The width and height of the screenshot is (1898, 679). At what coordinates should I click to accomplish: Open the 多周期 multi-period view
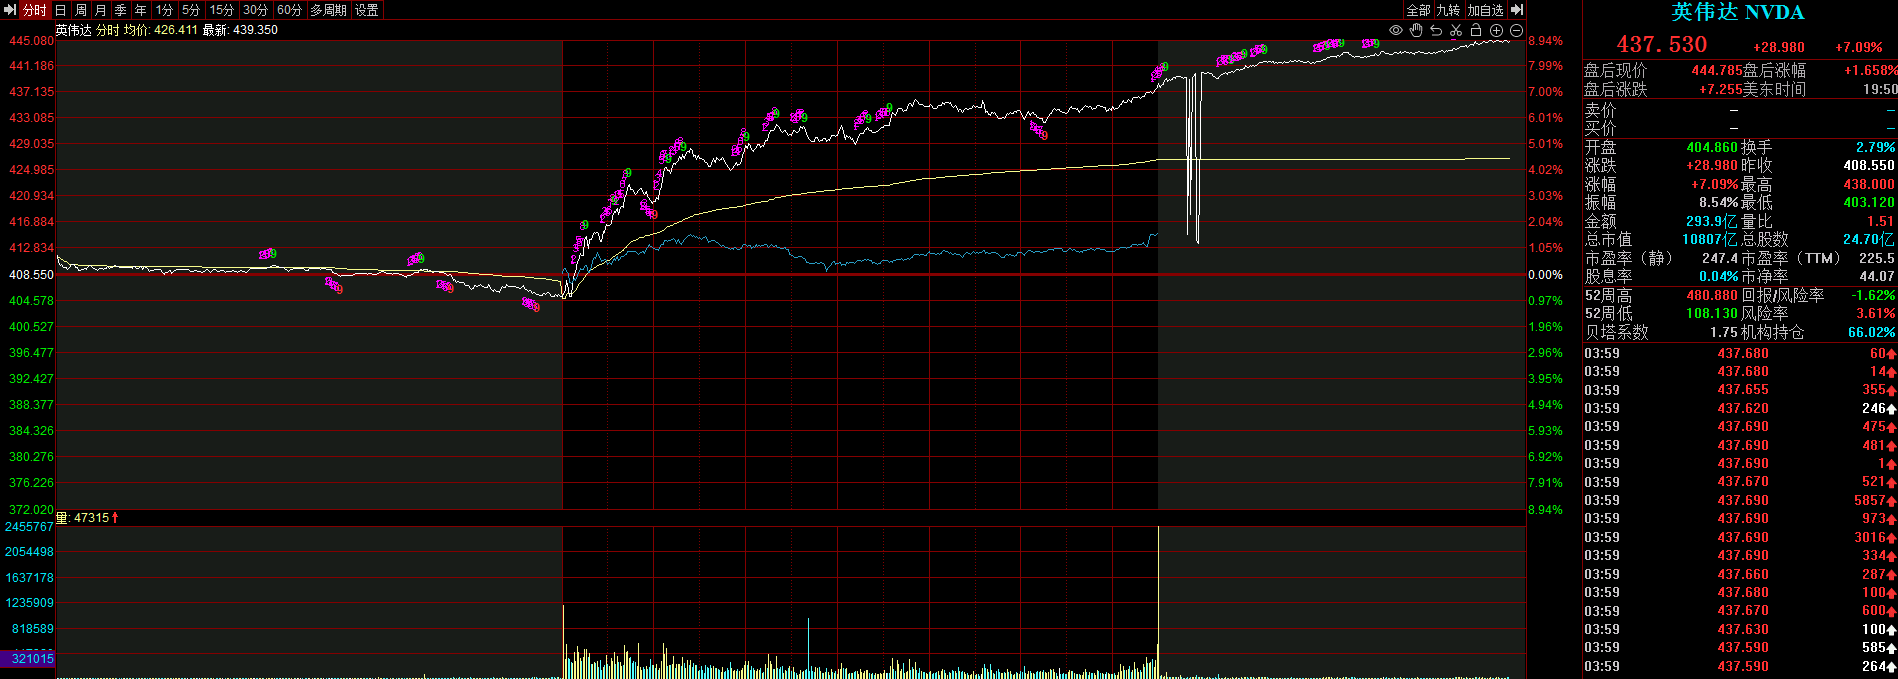point(328,10)
